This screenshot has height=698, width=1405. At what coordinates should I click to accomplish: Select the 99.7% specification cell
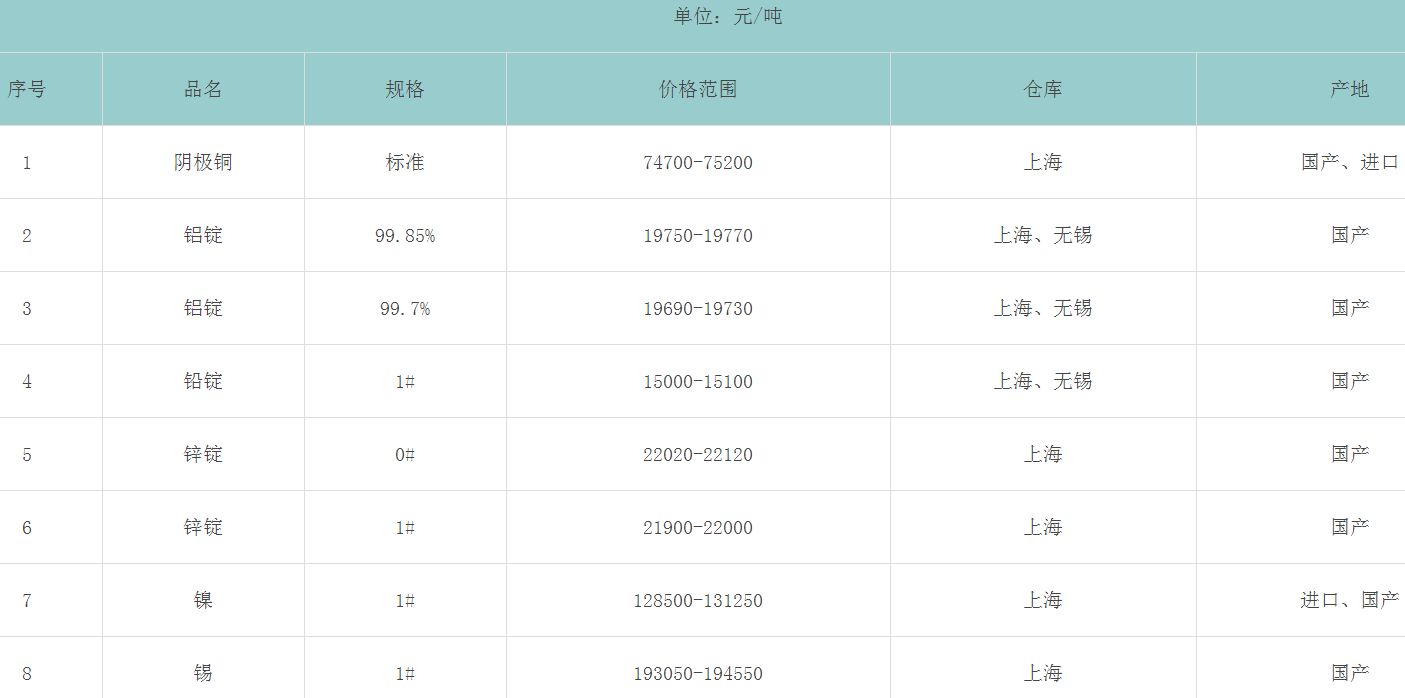click(x=405, y=308)
